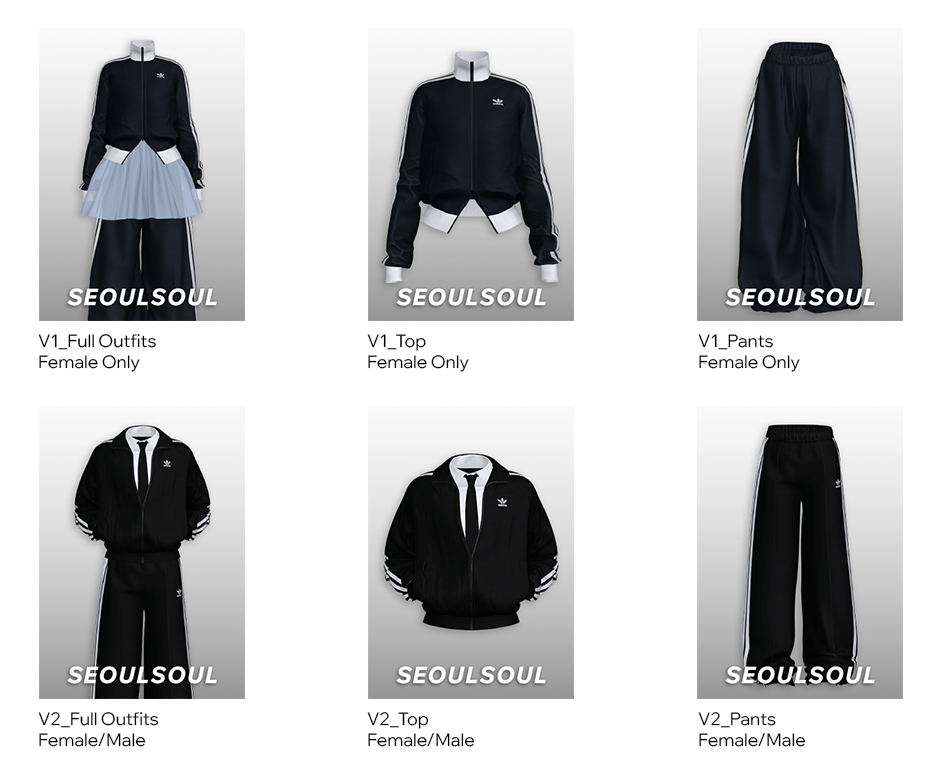The width and height of the screenshot is (942, 767).
Task: Click SEOULSOUL watermark on V1_Full Outfits image
Action: tap(142, 297)
